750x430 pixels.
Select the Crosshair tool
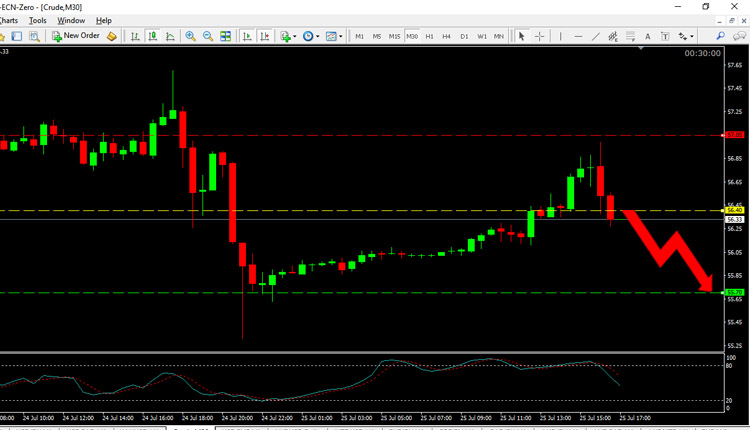(540, 36)
